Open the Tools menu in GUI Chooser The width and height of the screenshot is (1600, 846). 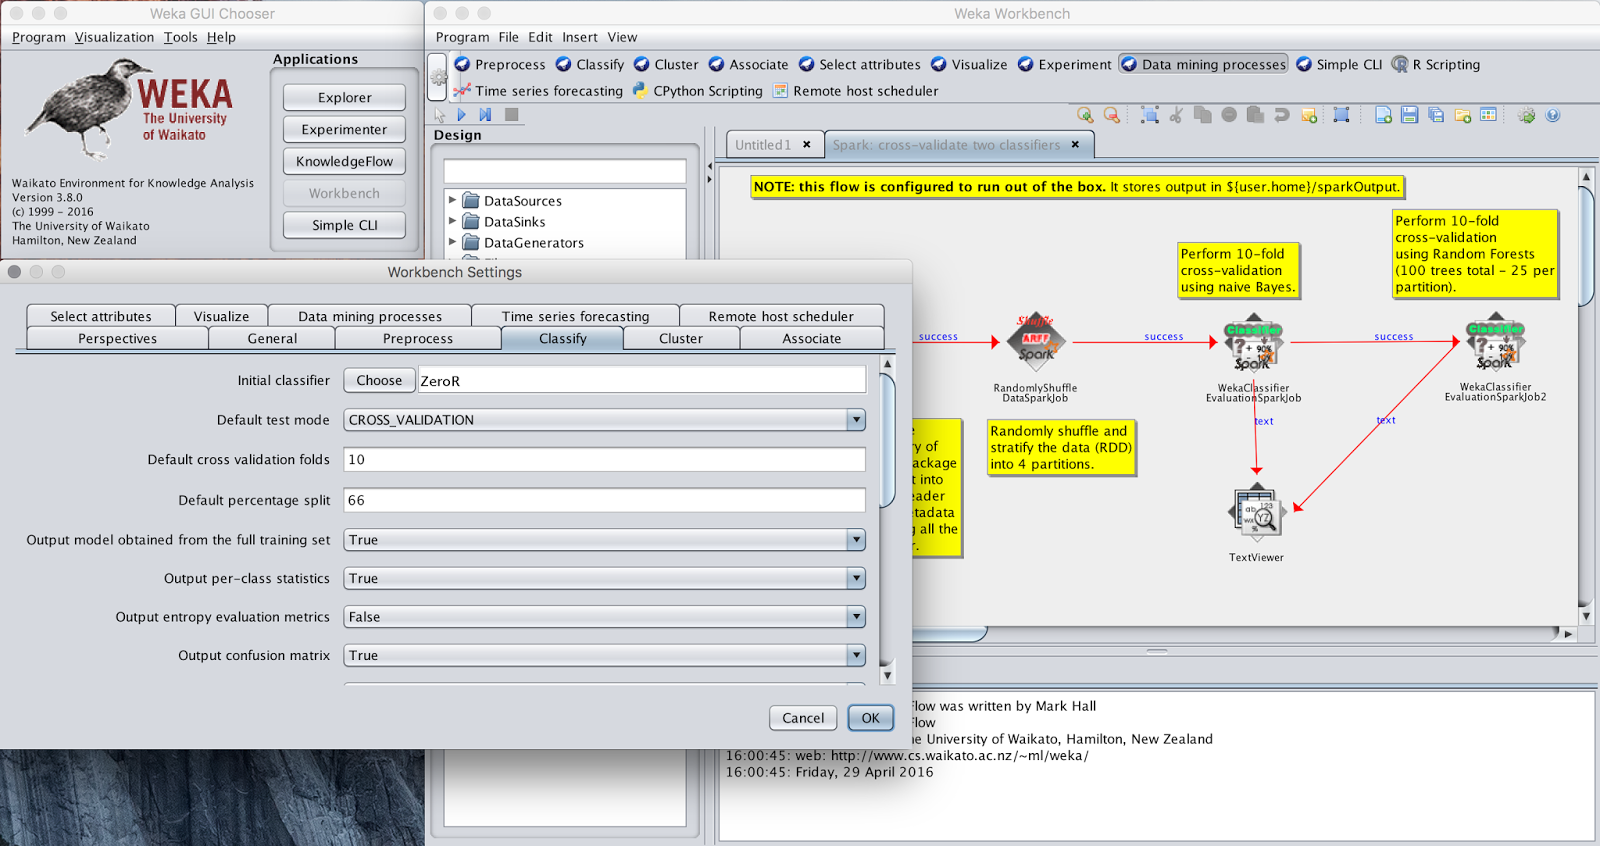click(x=181, y=37)
